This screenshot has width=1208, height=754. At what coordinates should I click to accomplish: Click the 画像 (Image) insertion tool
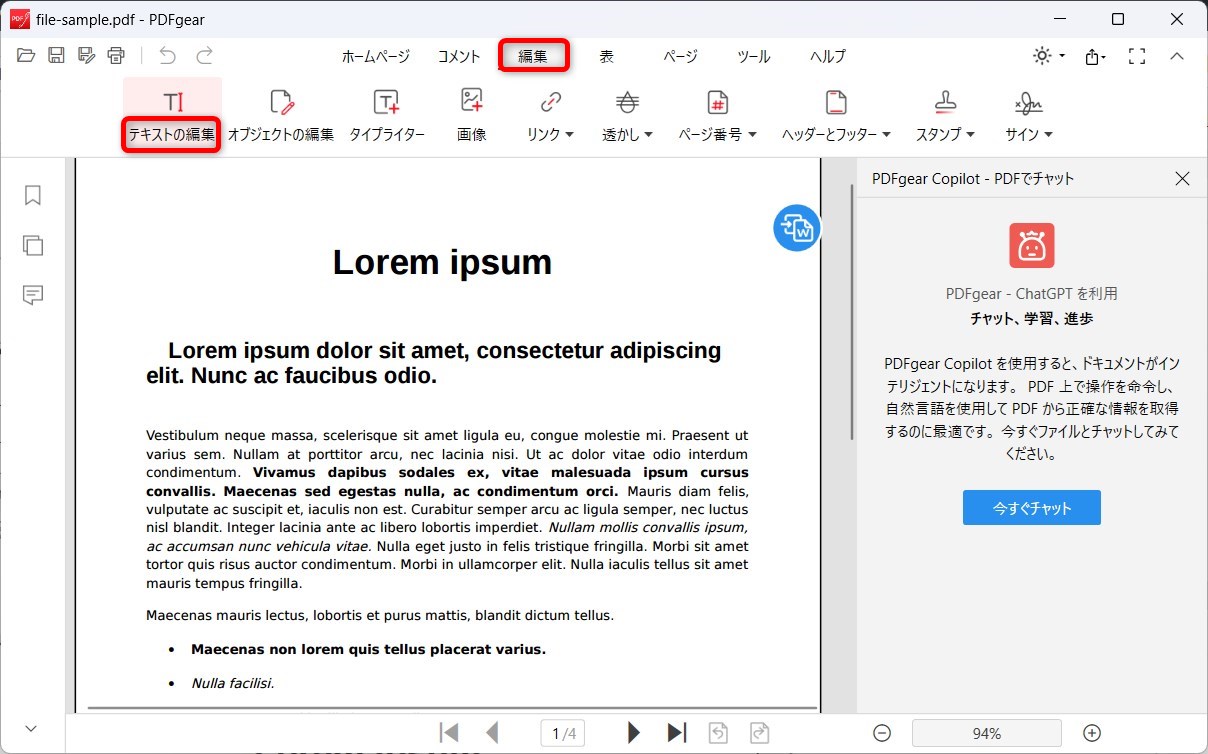pos(471,112)
